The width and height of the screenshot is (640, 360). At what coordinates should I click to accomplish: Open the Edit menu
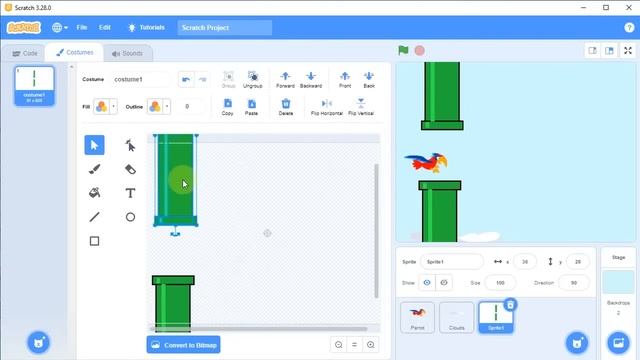104,27
